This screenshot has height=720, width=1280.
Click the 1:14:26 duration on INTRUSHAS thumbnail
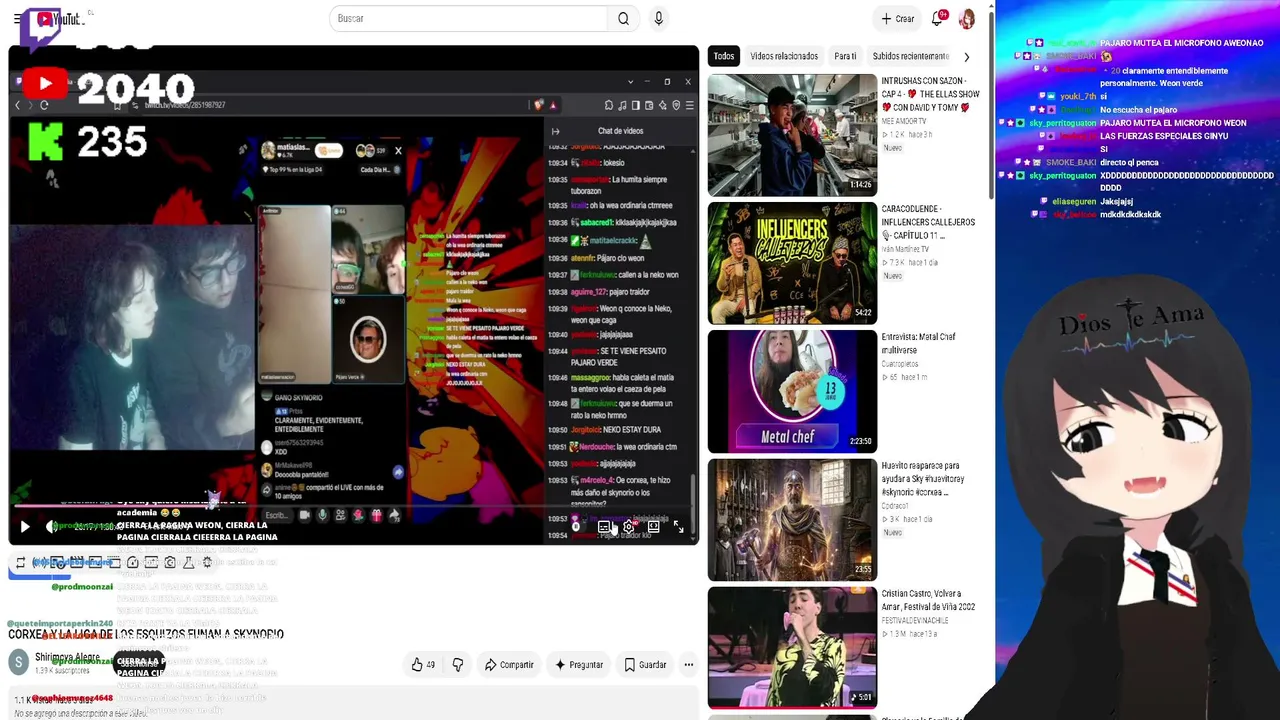[859, 185]
